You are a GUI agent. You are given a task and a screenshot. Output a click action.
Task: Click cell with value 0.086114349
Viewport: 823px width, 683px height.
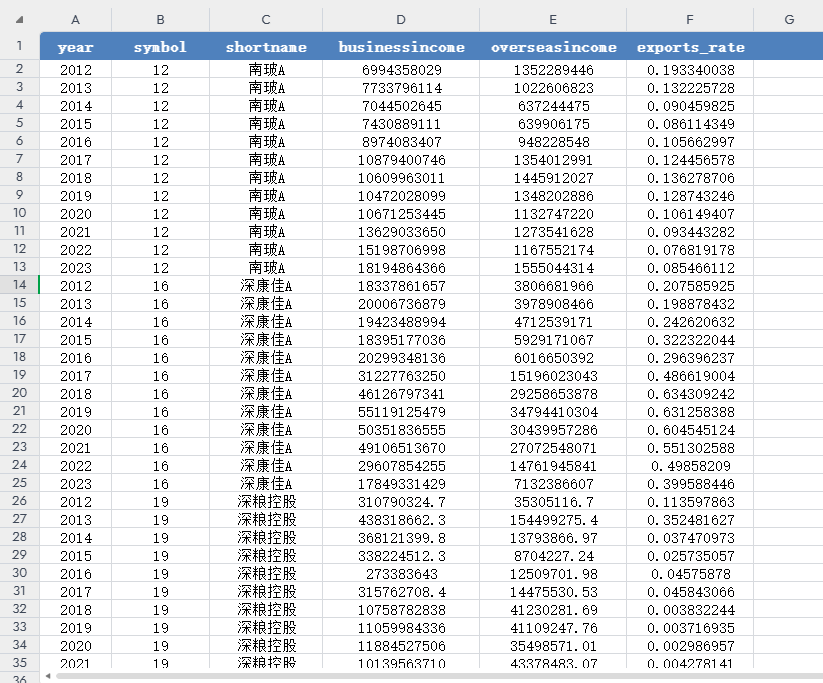(690, 124)
